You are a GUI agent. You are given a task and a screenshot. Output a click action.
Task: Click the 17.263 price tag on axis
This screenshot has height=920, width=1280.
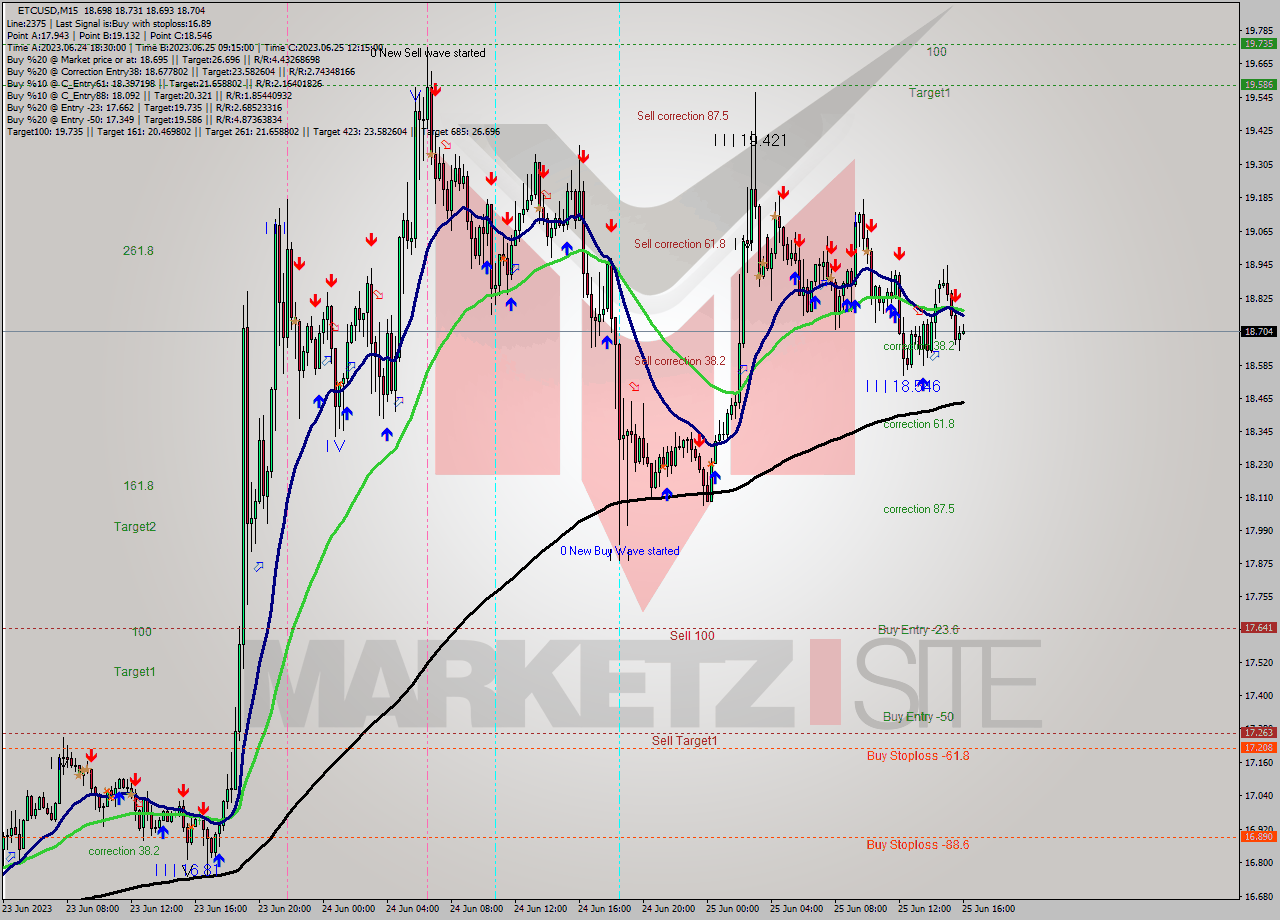coord(1258,733)
